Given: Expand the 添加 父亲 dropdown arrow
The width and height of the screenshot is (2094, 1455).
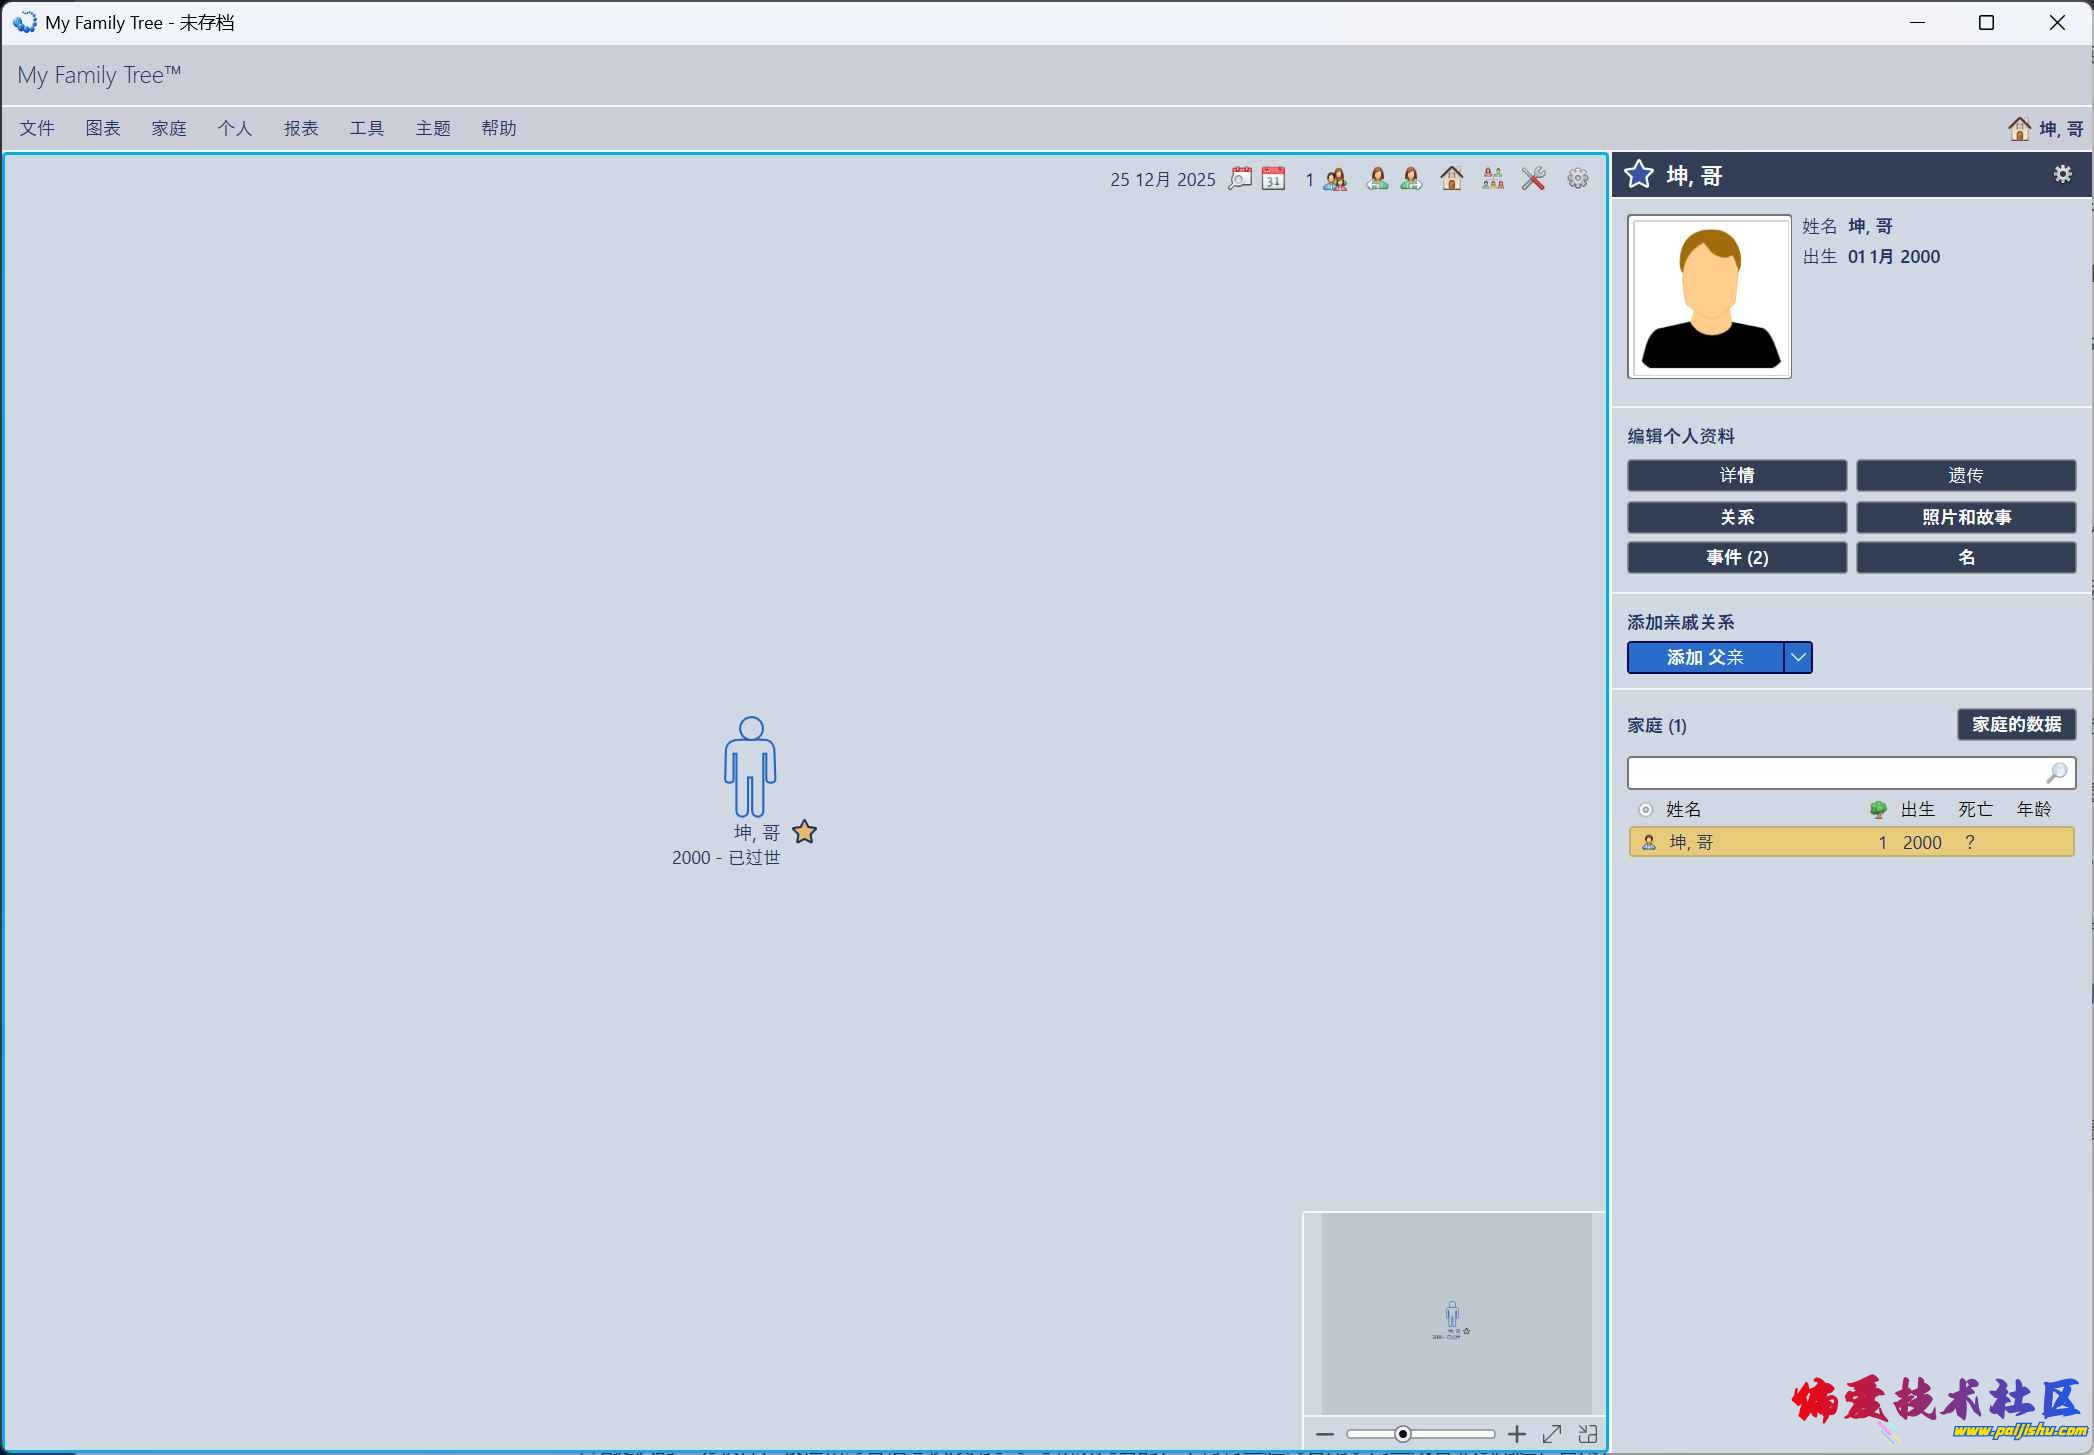Looking at the screenshot, I should point(1797,657).
